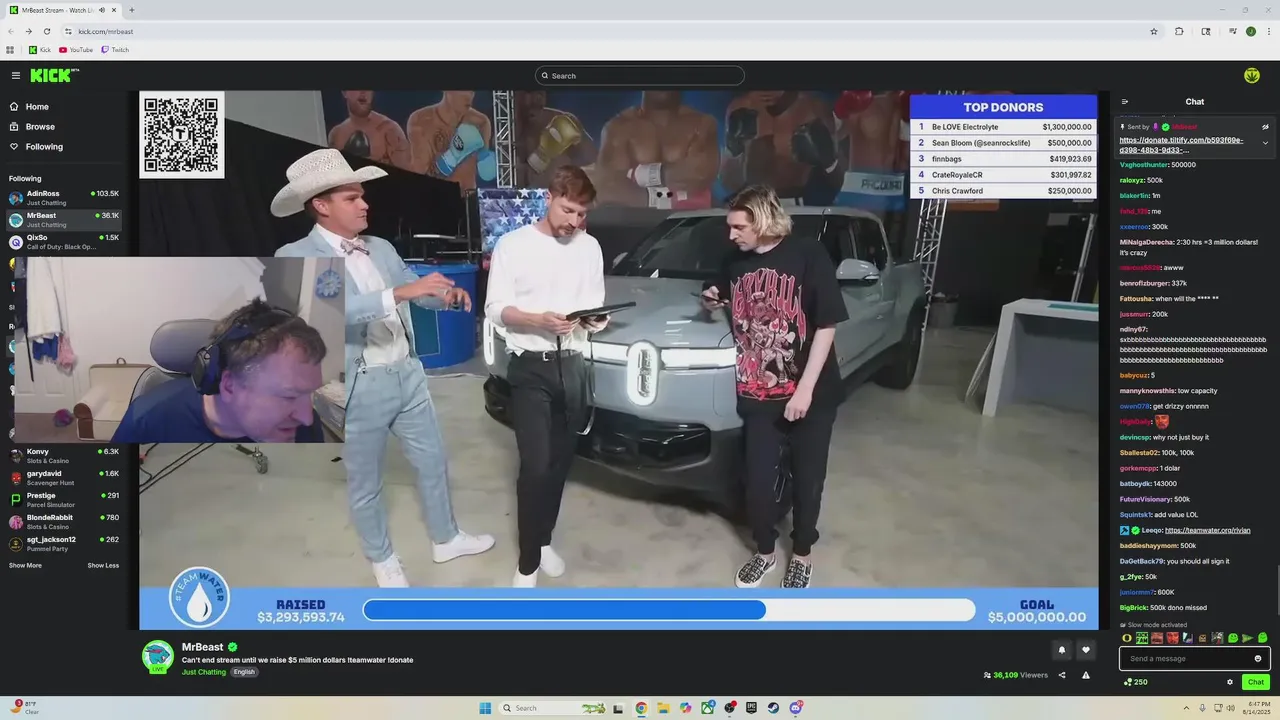The image size is (1280, 720).
Task: Select the yellow O emote
Action: pyautogui.click(x=1127, y=638)
